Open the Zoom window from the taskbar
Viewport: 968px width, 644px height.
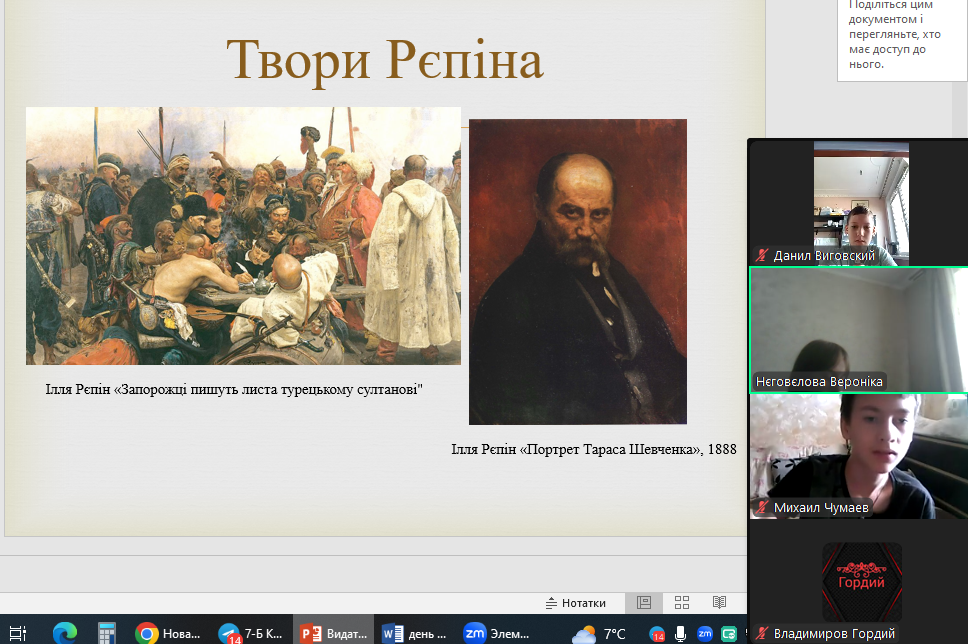point(497,634)
